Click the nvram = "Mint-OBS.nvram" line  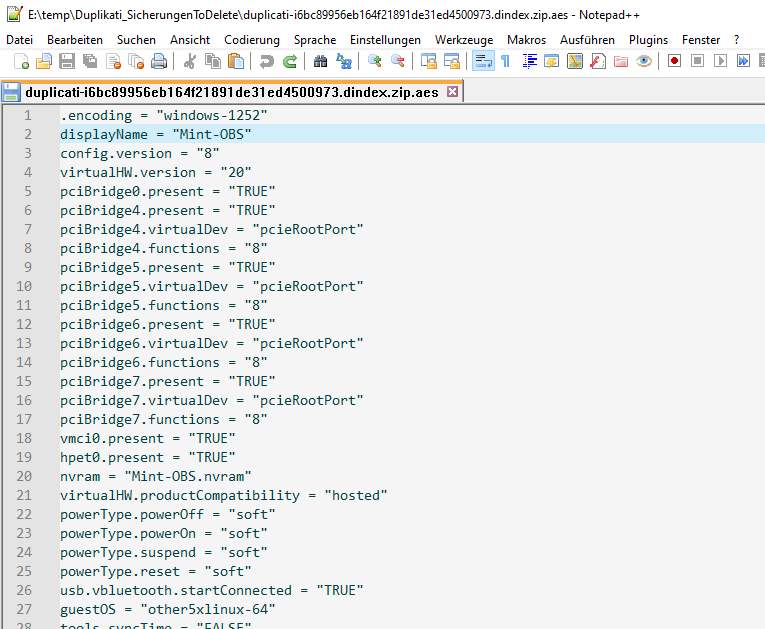click(155, 476)
